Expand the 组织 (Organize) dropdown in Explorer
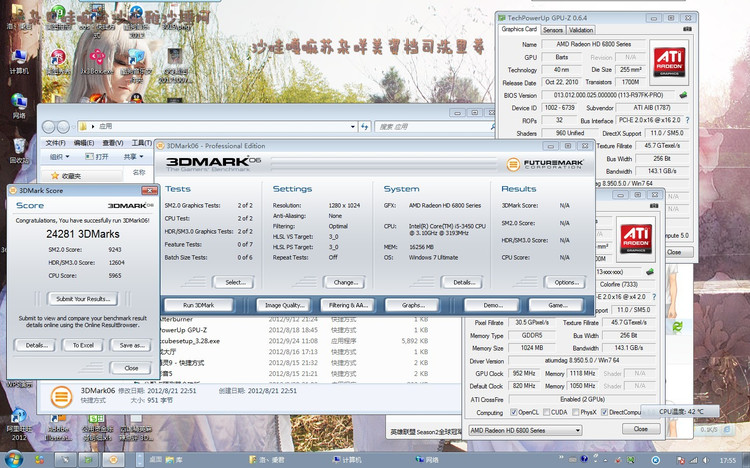The image size is (750, 468). click(x=60, y=156)
